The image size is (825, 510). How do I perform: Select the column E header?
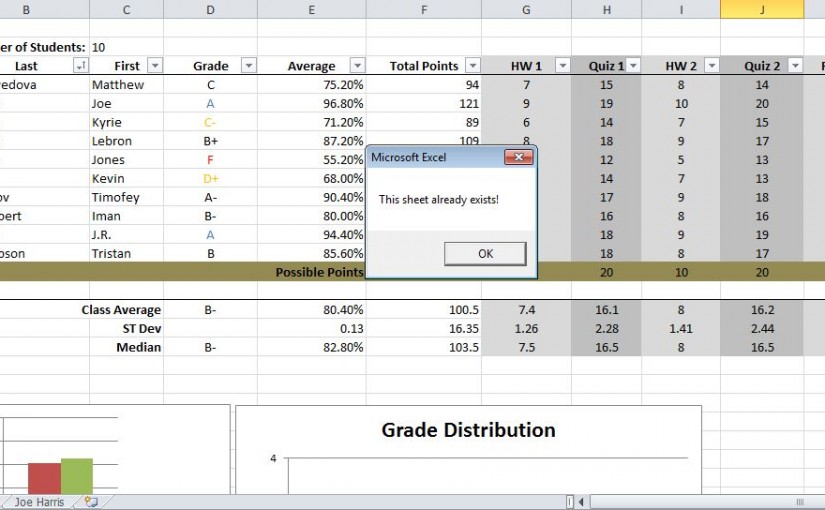pos(311,9)
